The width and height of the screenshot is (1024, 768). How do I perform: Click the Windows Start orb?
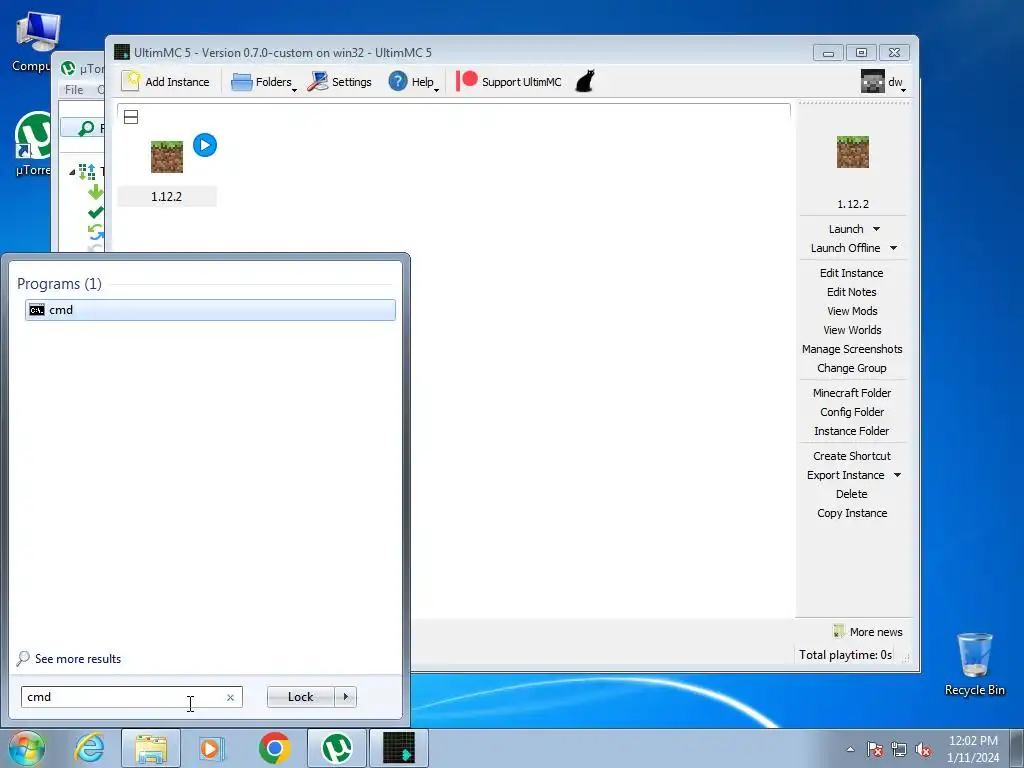(x=26, y=748)
